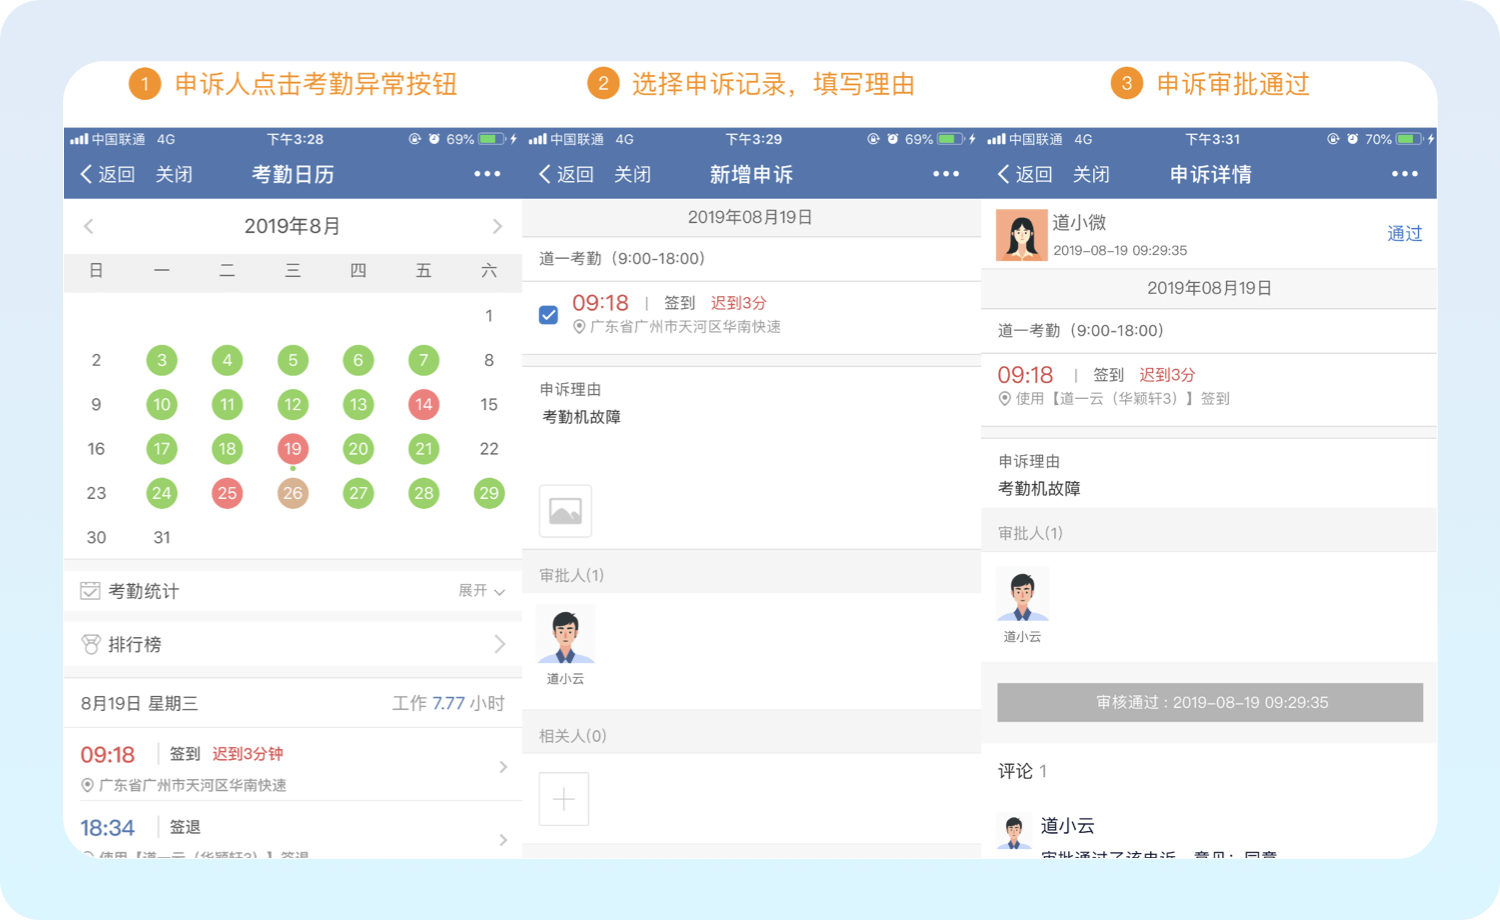Image resolution: width=1500 pixels, height=920 pixels.
Task: Click 道小微 avatar in appeal details
Action: [1021, 236]
